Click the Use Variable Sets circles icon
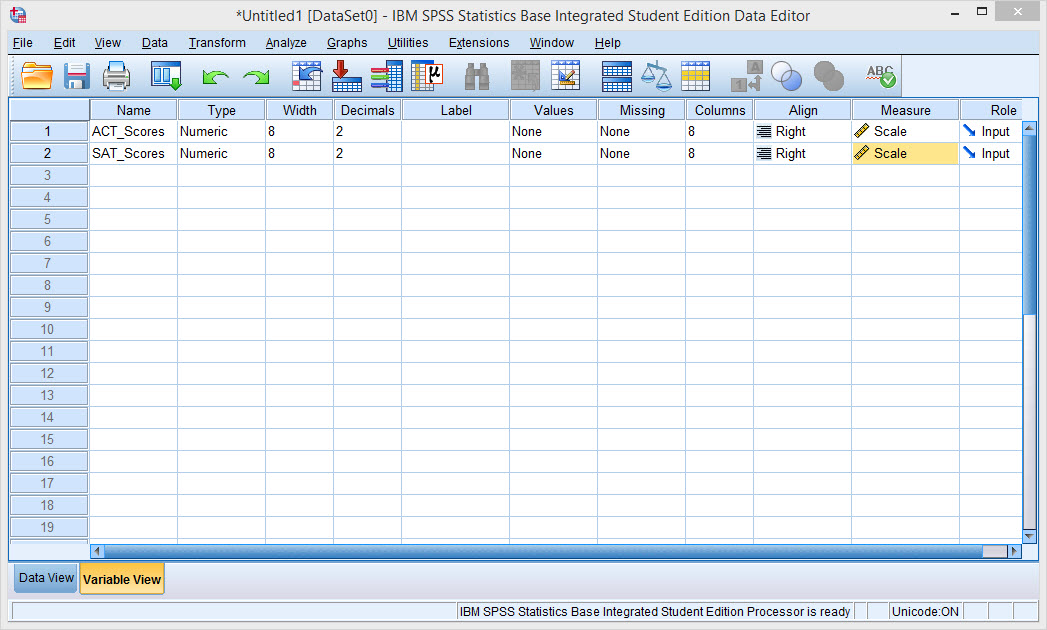 click(x=787, y=75)
